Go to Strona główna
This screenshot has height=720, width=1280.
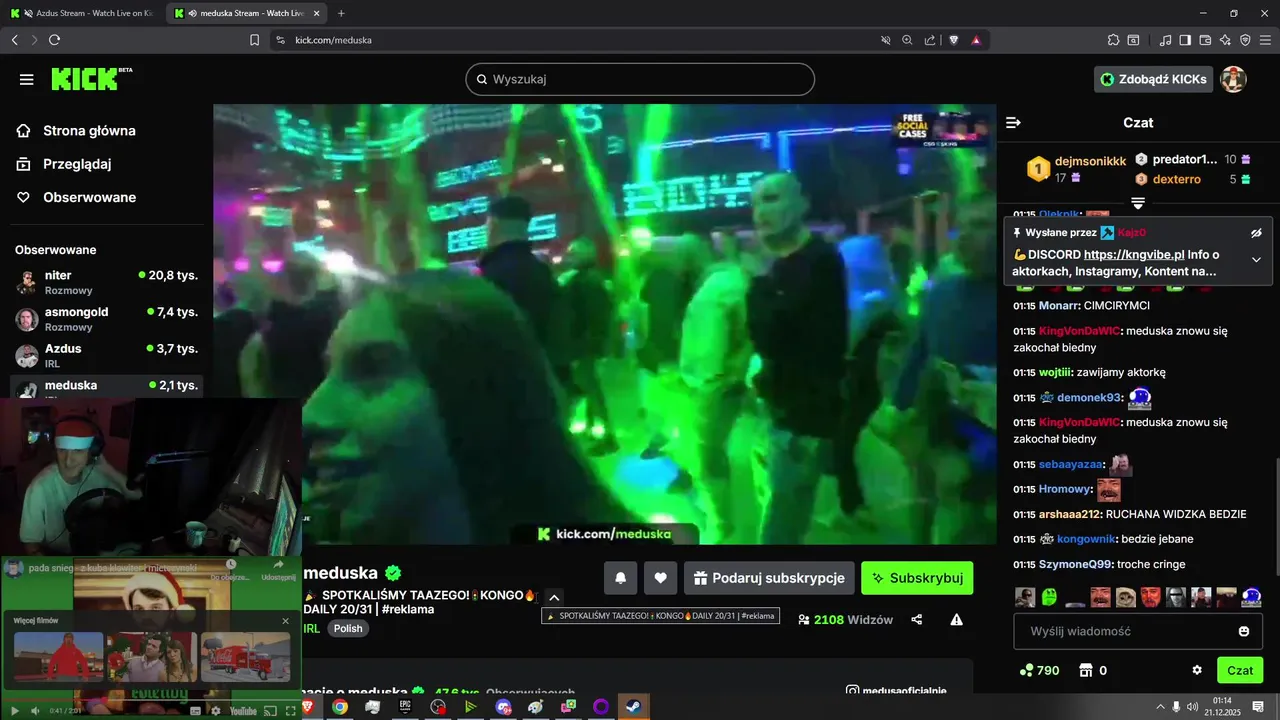[89, 131]
